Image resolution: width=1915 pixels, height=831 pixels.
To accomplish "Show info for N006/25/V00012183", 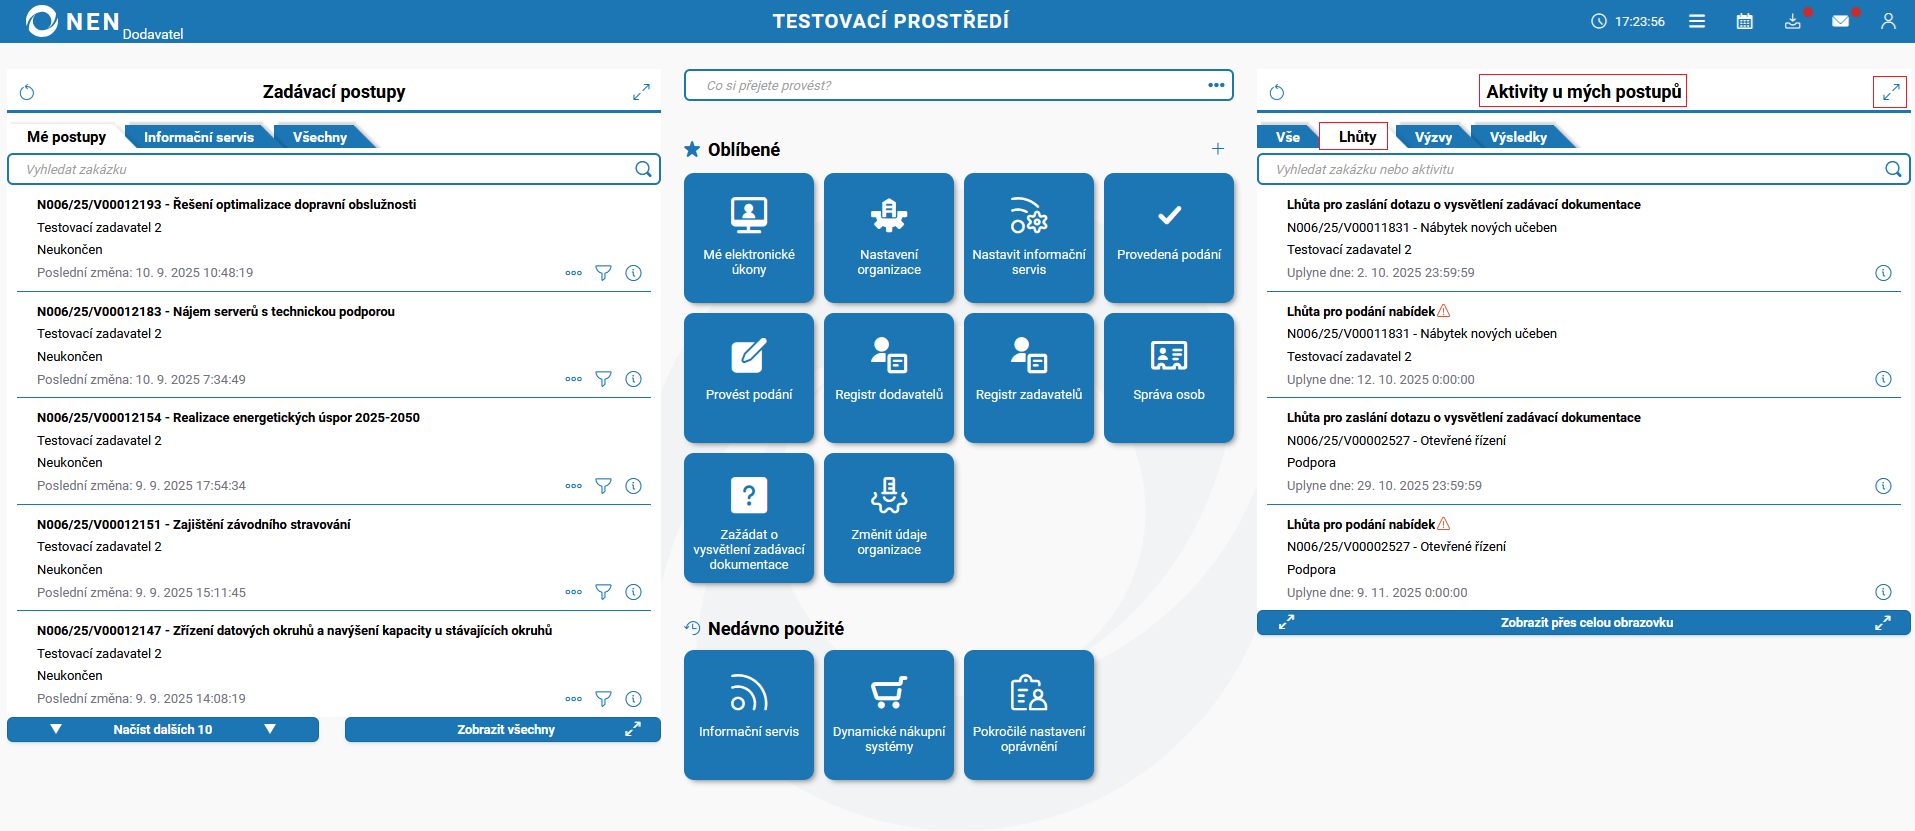I will [x=633, y=379].
